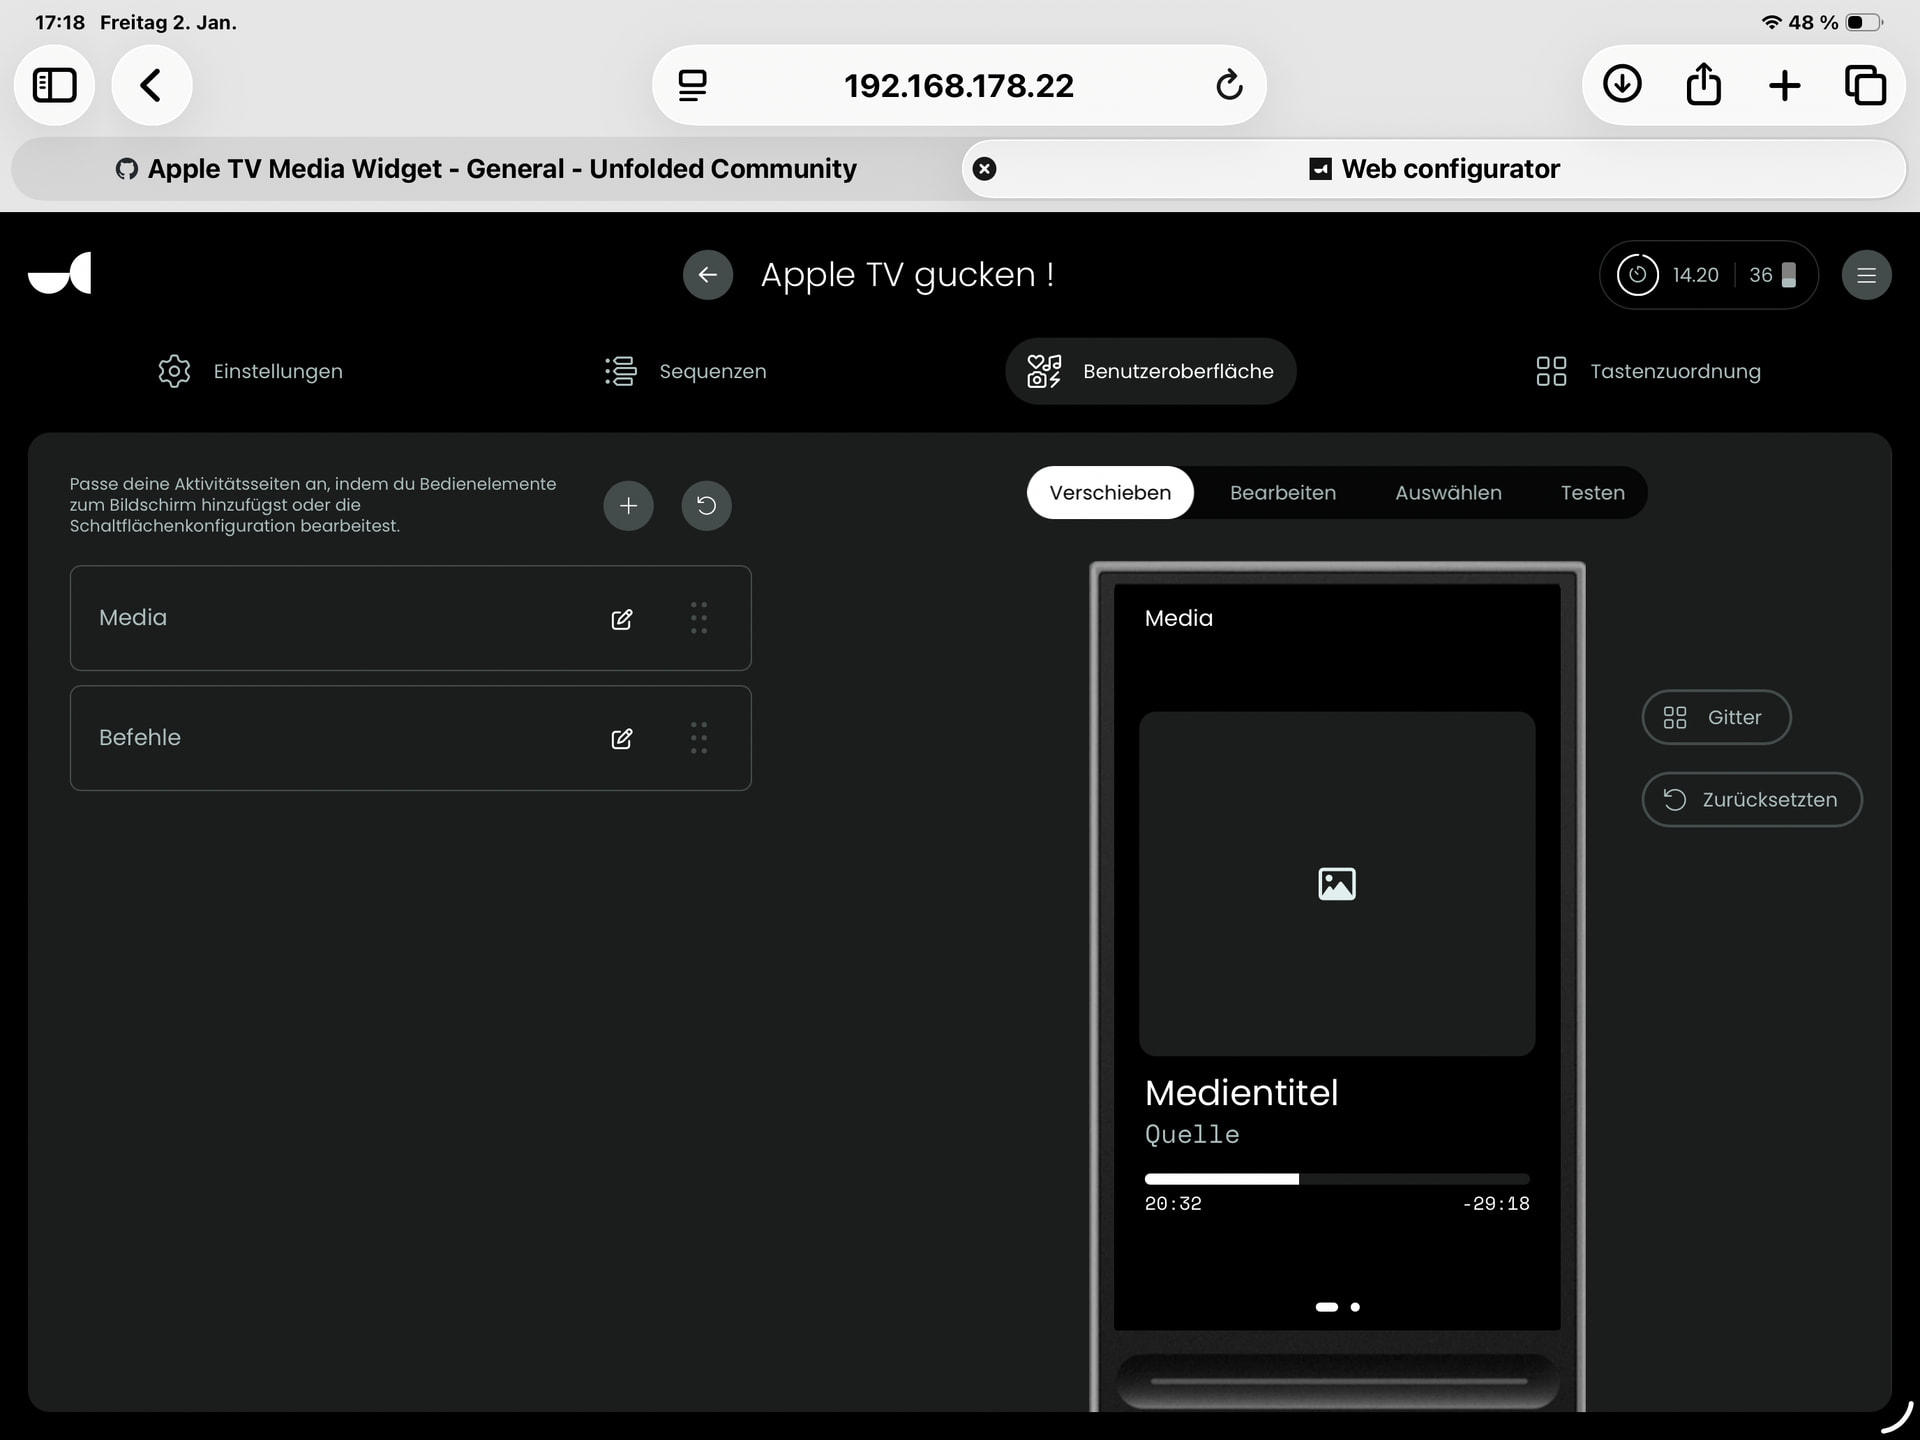This screenshot has width=1920, height=1440.
Task: Click the Gitter button
Action: coord(1716,718)
